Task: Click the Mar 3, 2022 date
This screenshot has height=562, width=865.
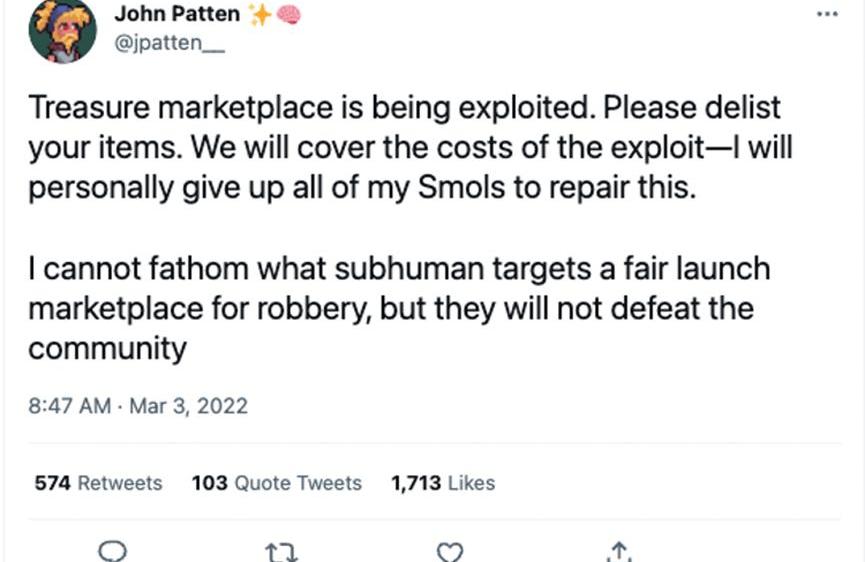Action: (190, 406)
